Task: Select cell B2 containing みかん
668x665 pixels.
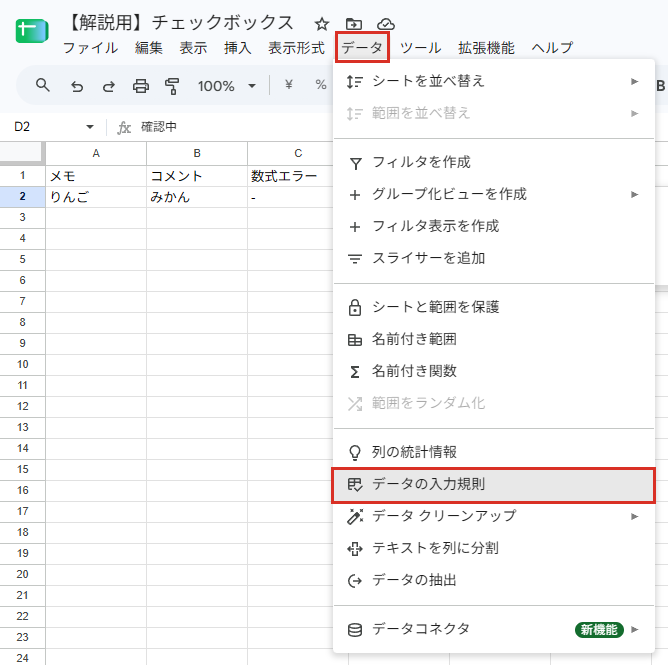Action: [x=197, y=197]
